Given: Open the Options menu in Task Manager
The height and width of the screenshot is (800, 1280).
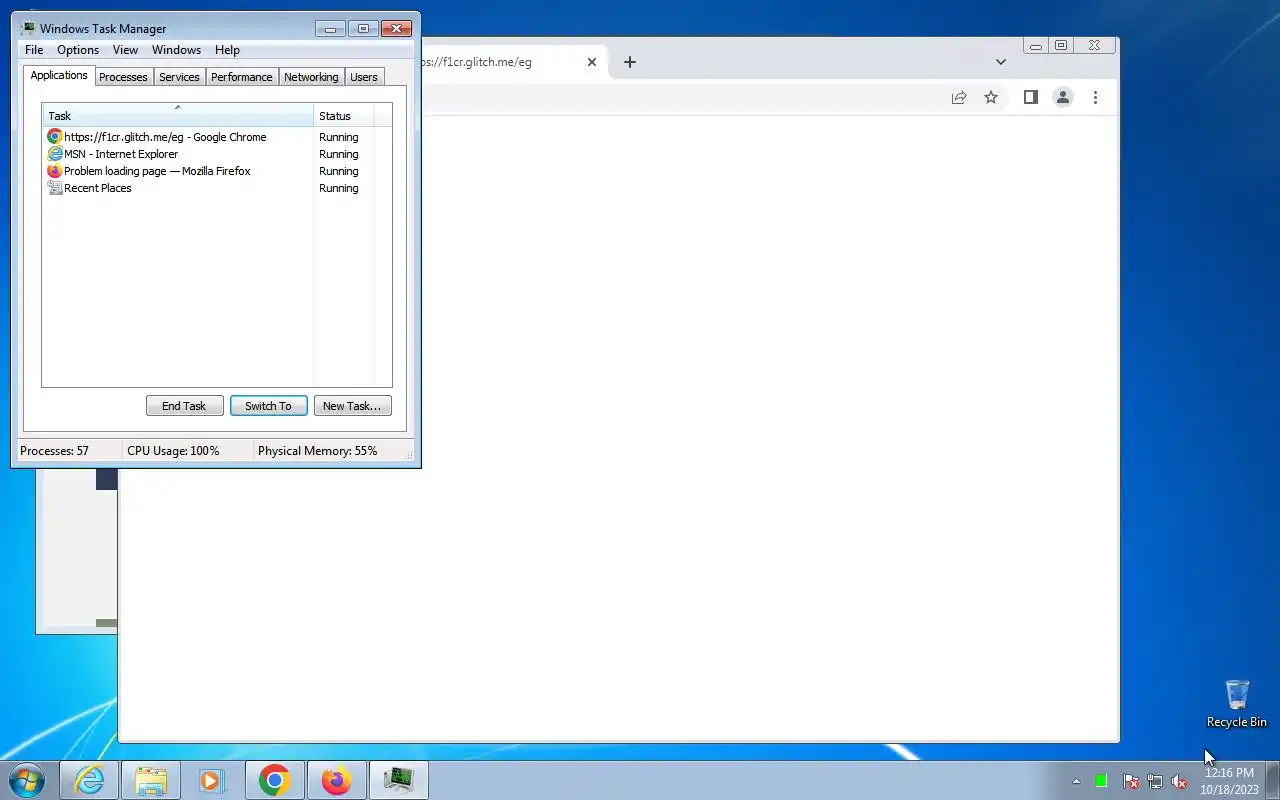Looking at the screenshot, I should point(78,50).
